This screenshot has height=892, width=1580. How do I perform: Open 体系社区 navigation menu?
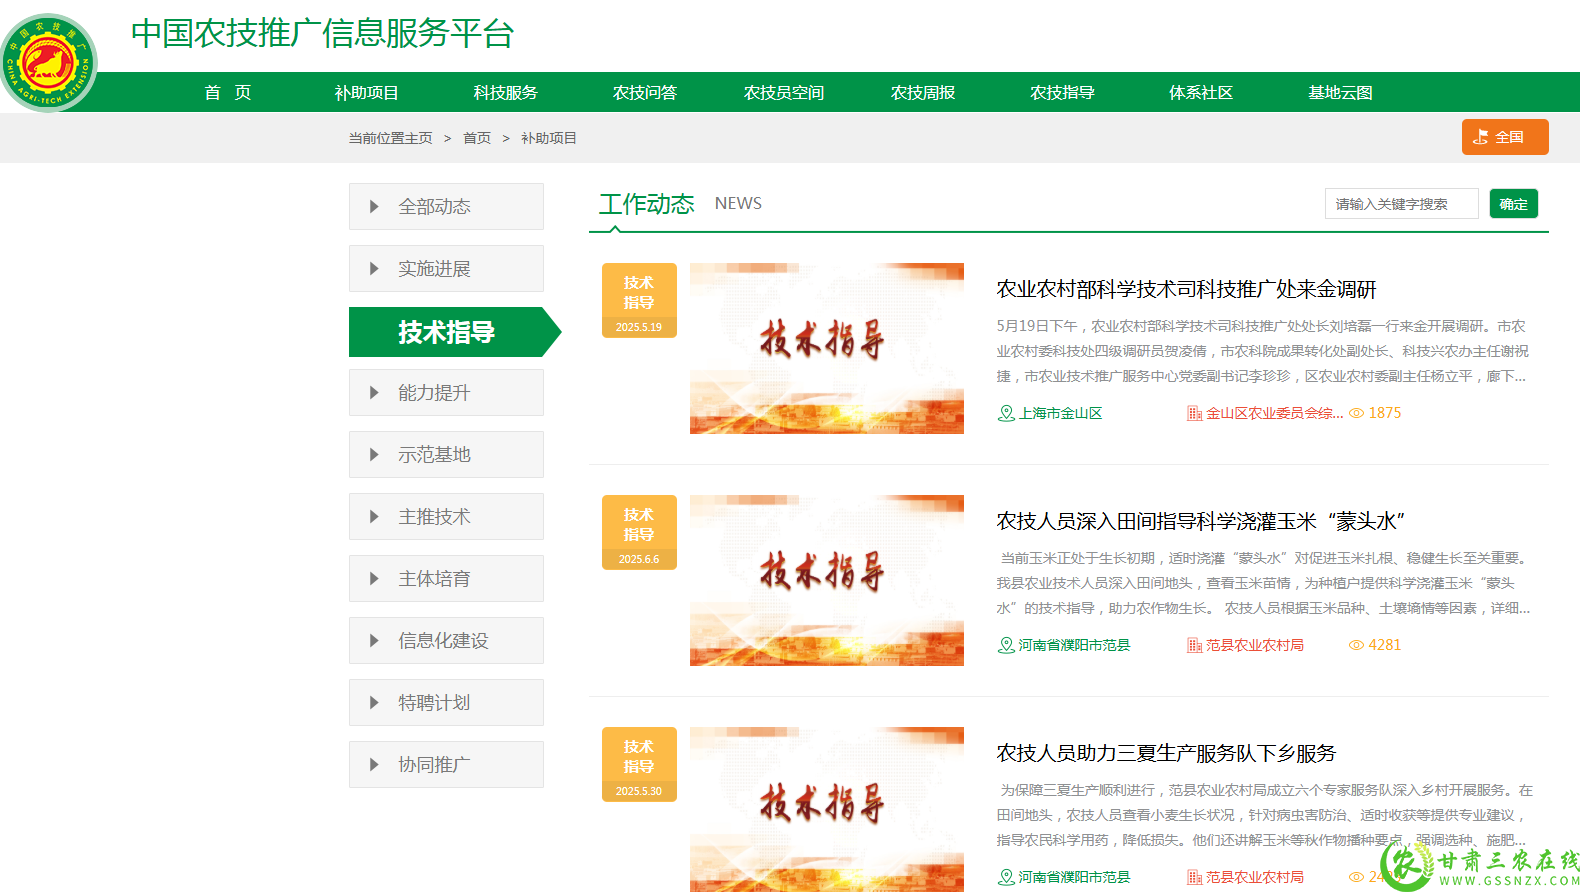[1201, 92]
